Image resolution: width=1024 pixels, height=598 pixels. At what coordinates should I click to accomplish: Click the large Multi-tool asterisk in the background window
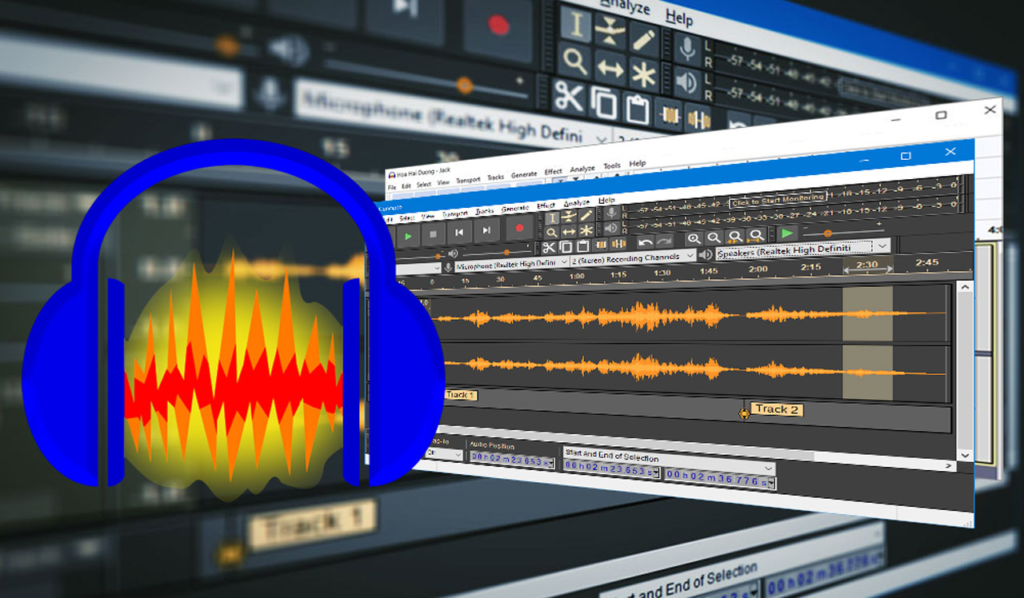point(643,74)
